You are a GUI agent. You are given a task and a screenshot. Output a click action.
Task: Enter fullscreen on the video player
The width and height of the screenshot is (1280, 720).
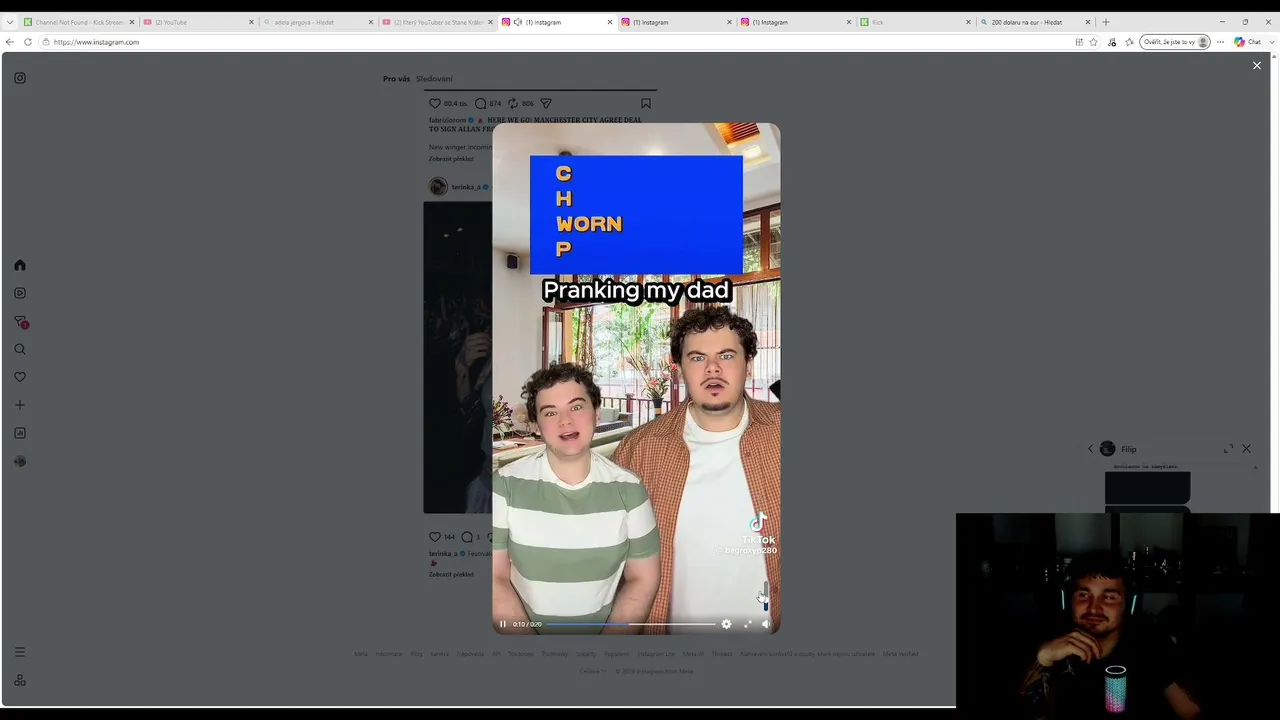coord(747,624)
